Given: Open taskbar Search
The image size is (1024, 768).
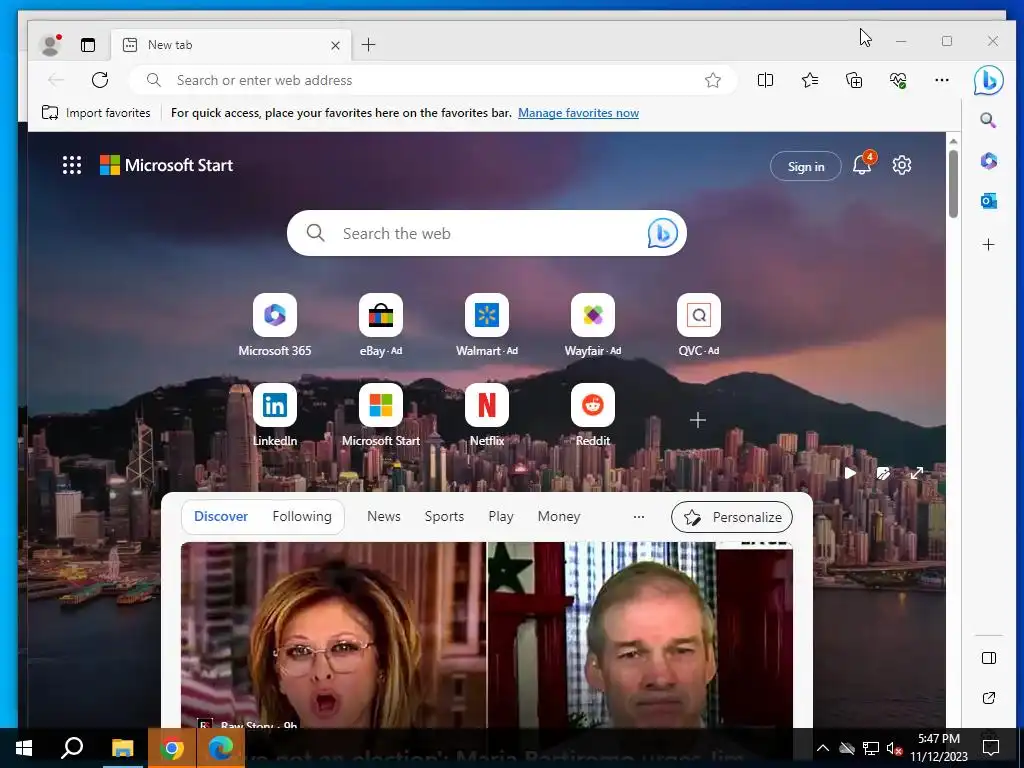Looking at the screenshot, I should pyautogui.click(x=72, y=748).
